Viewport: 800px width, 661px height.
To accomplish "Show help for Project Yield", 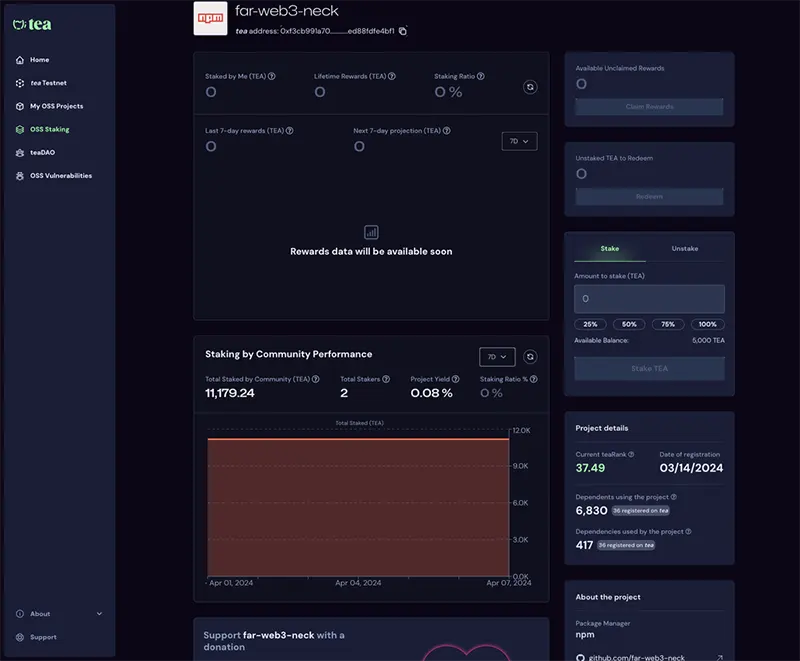I will [456, 379].
